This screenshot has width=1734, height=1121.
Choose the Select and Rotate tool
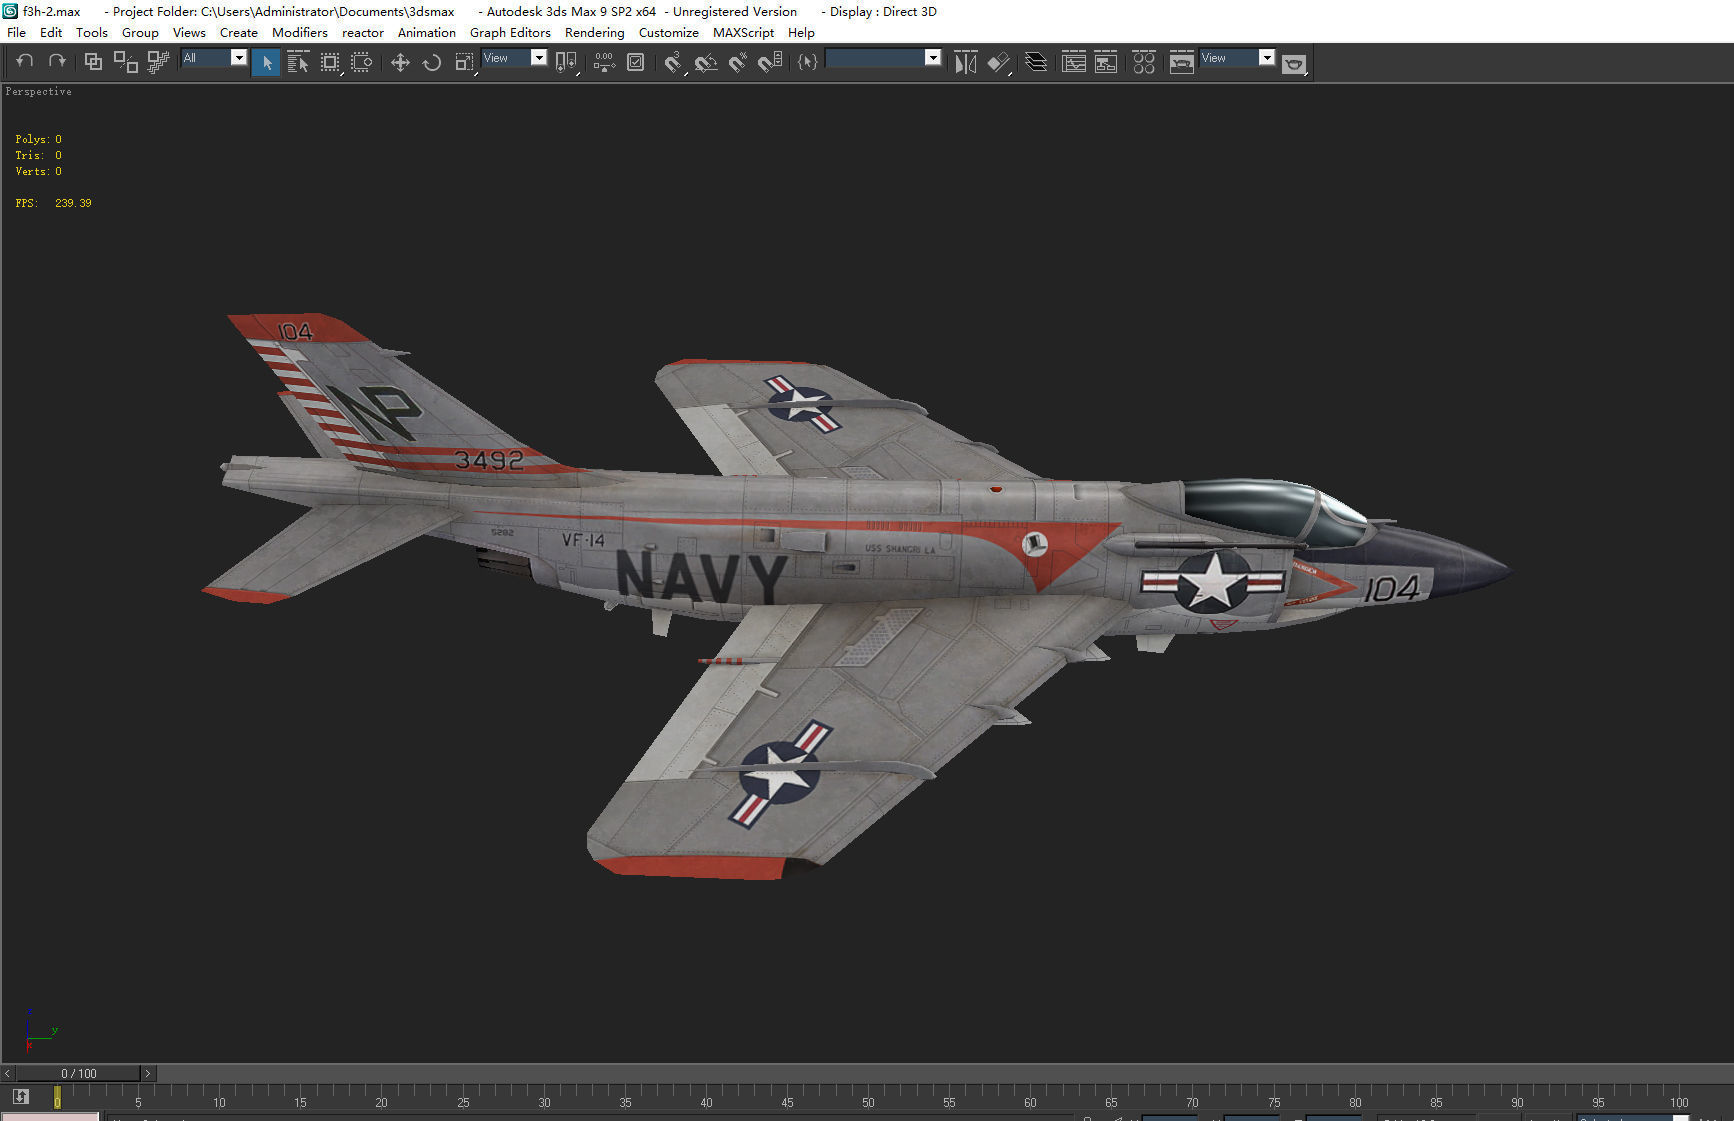point(432,62)
